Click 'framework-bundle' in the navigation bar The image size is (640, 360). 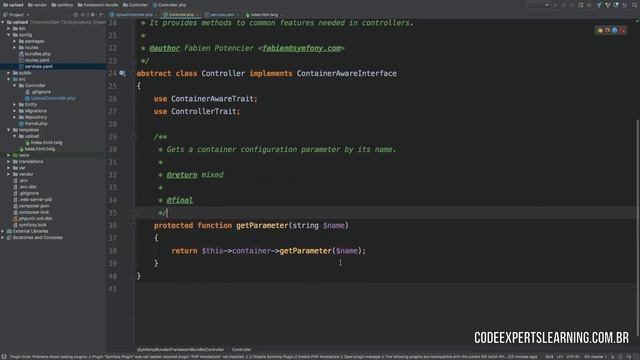98,5
